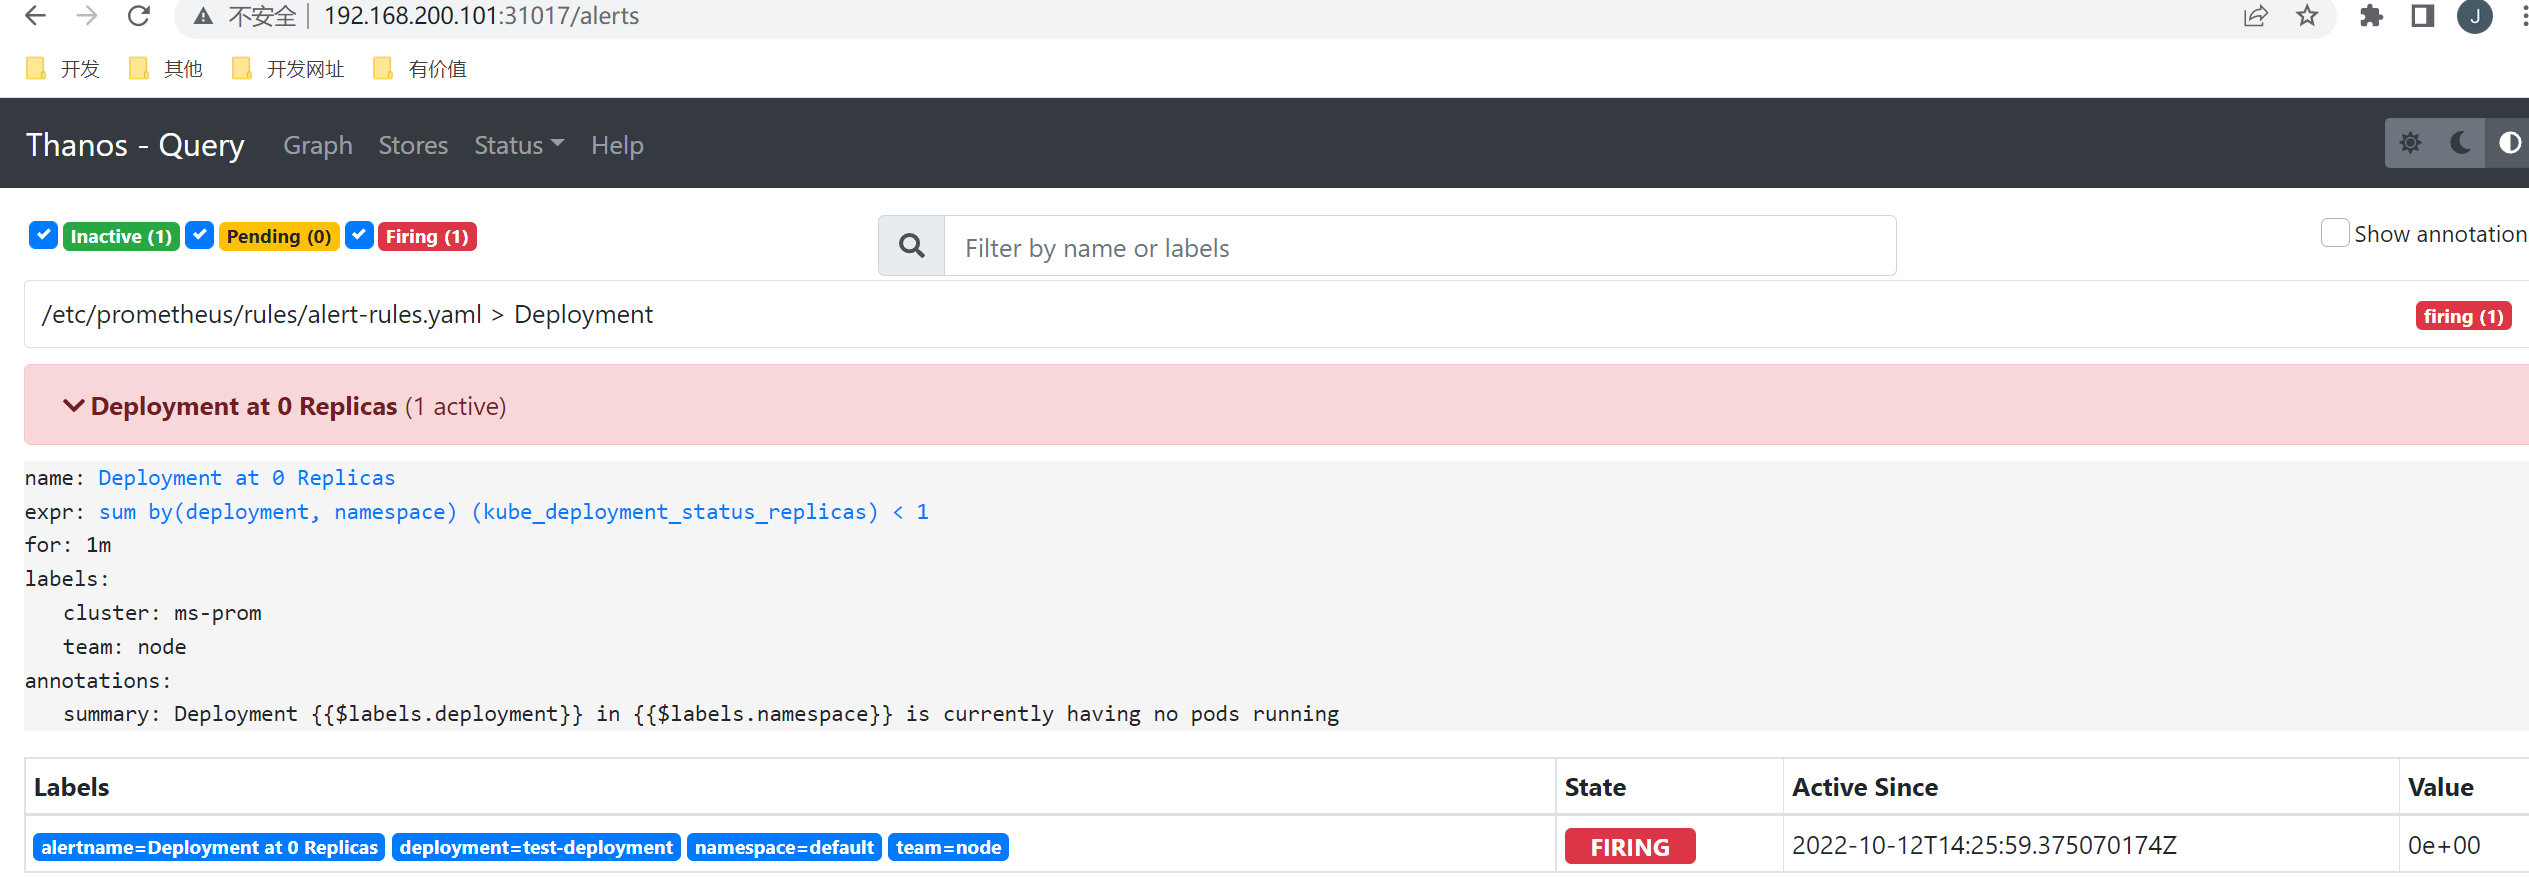Toggle the browser side panel
The height and width of the screenshot is (877, 2529).
(2423, 16)
